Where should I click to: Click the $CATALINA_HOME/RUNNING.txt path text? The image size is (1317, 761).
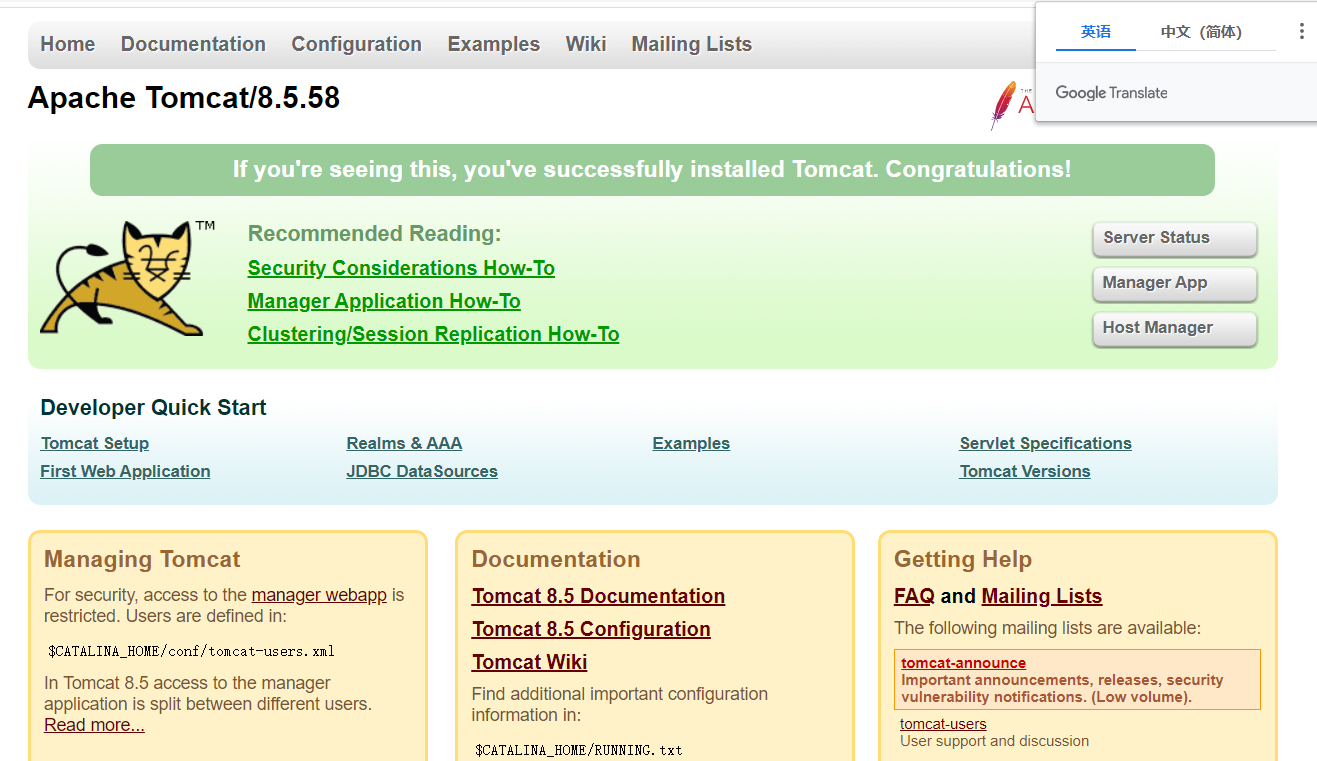click(579, 749)
